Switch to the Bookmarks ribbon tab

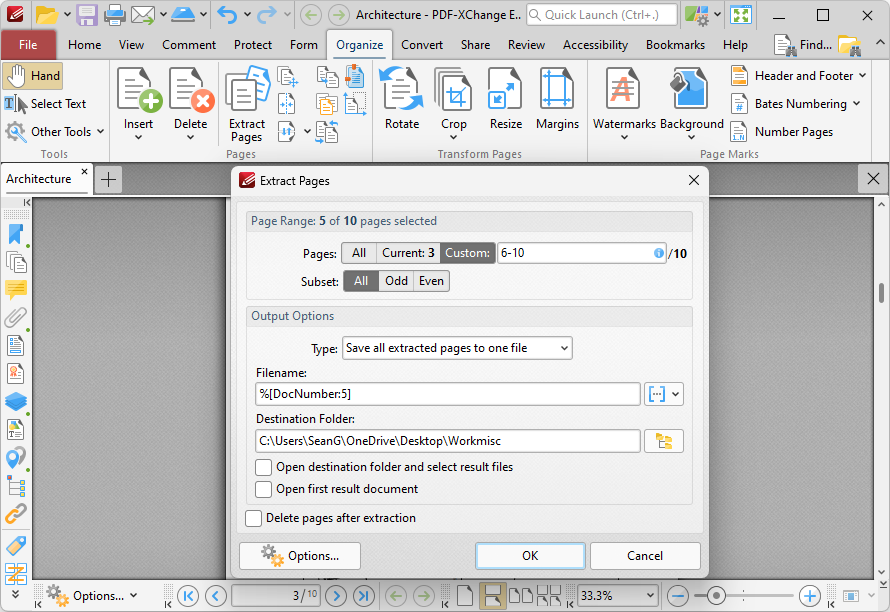[675, 45]
